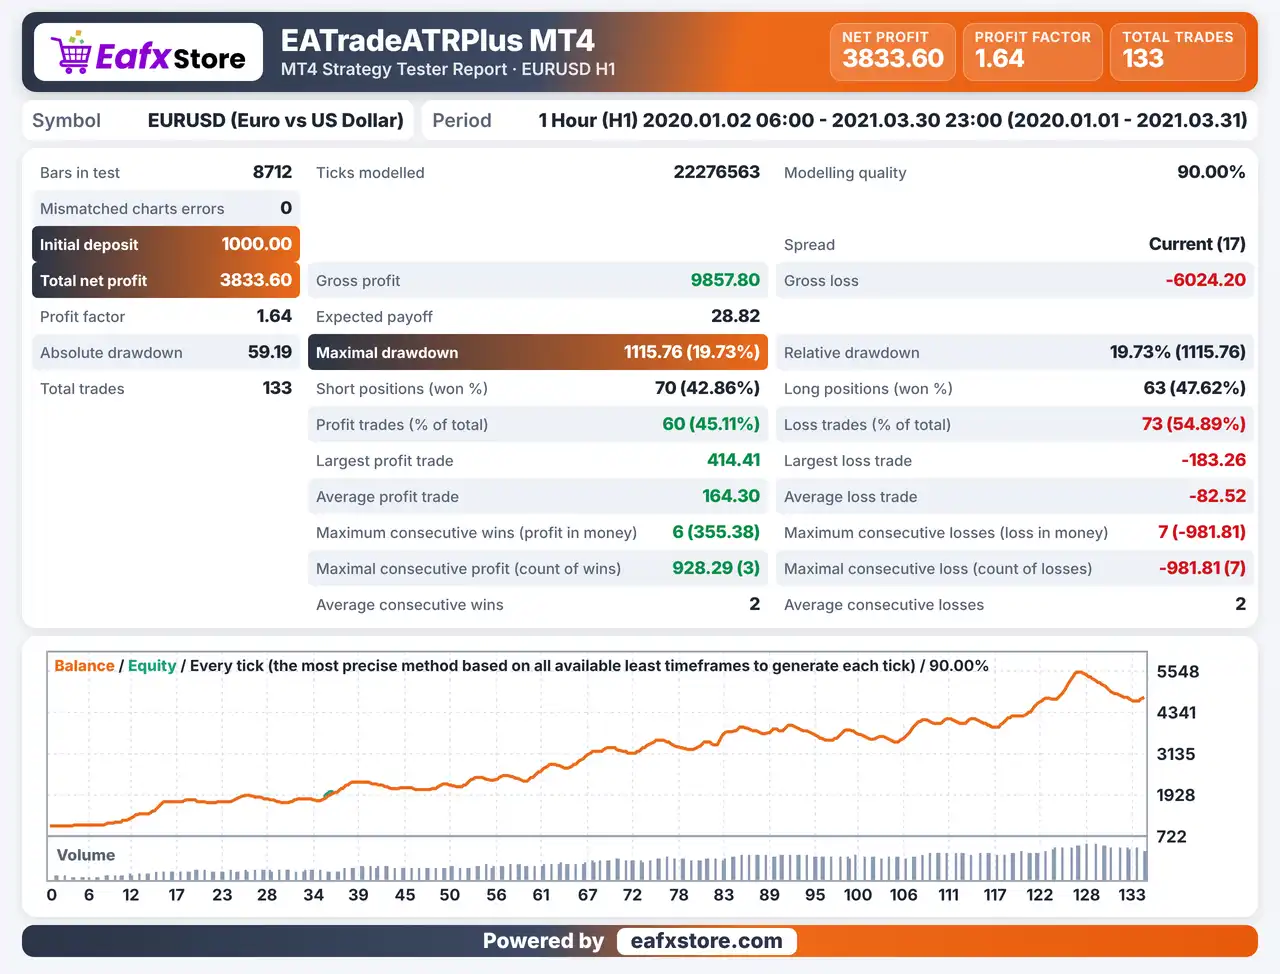The height and width of the screenshot is (974, 1280).
Task: Click the Average loss trade -82.52 value
Action: coord(1217,496)
